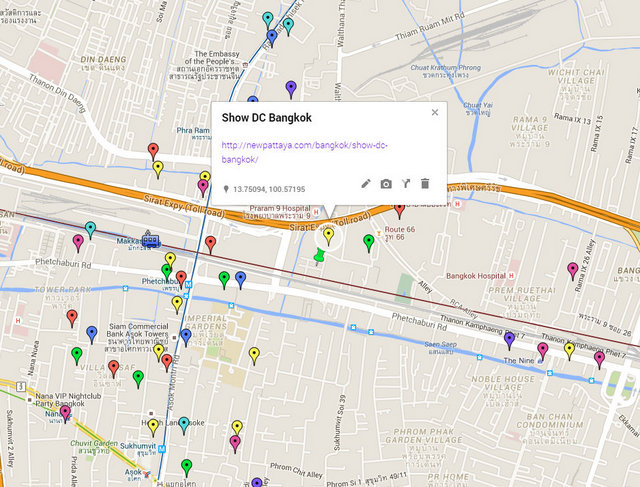
Task: Click the red pin above Route 66 label
Action: click(x=400, y=210)
